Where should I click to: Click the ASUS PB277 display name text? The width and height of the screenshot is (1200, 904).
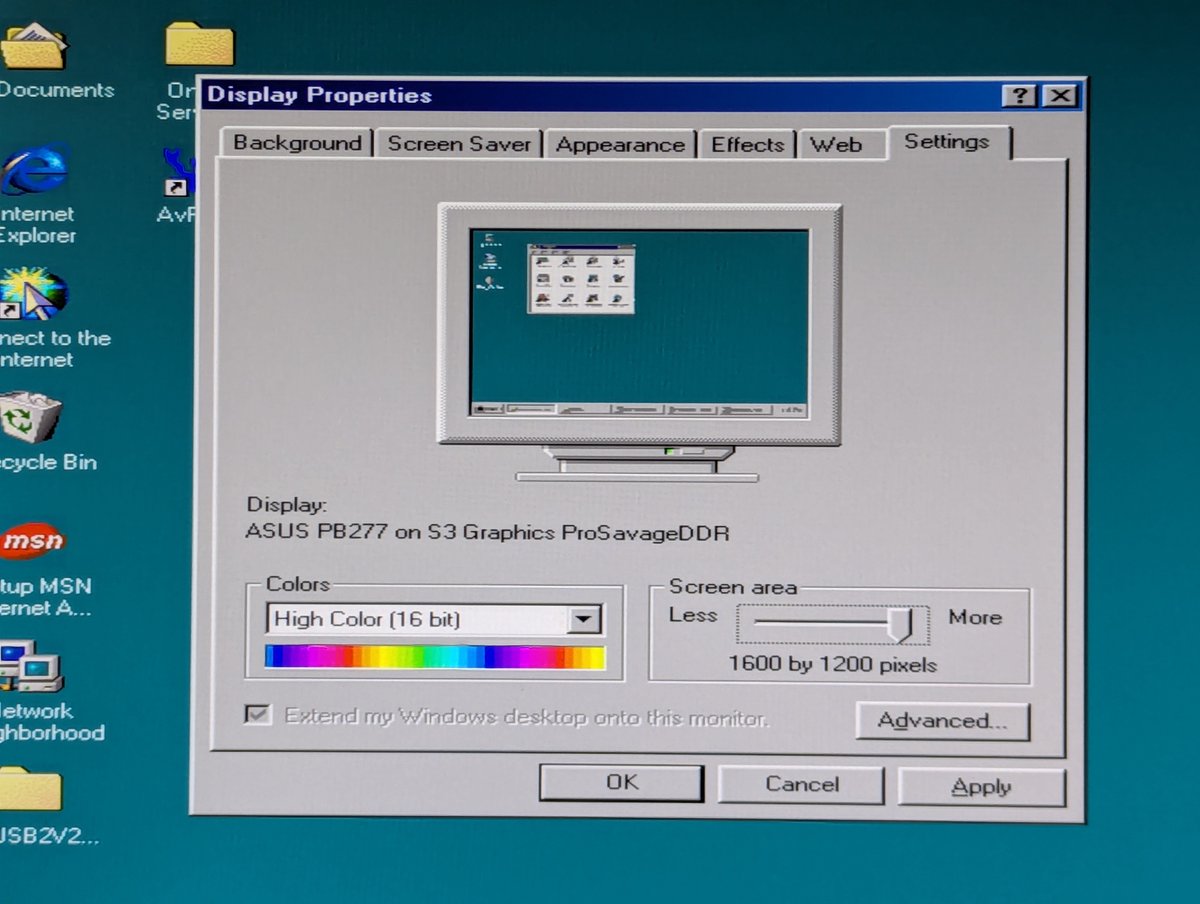point(487,532)
